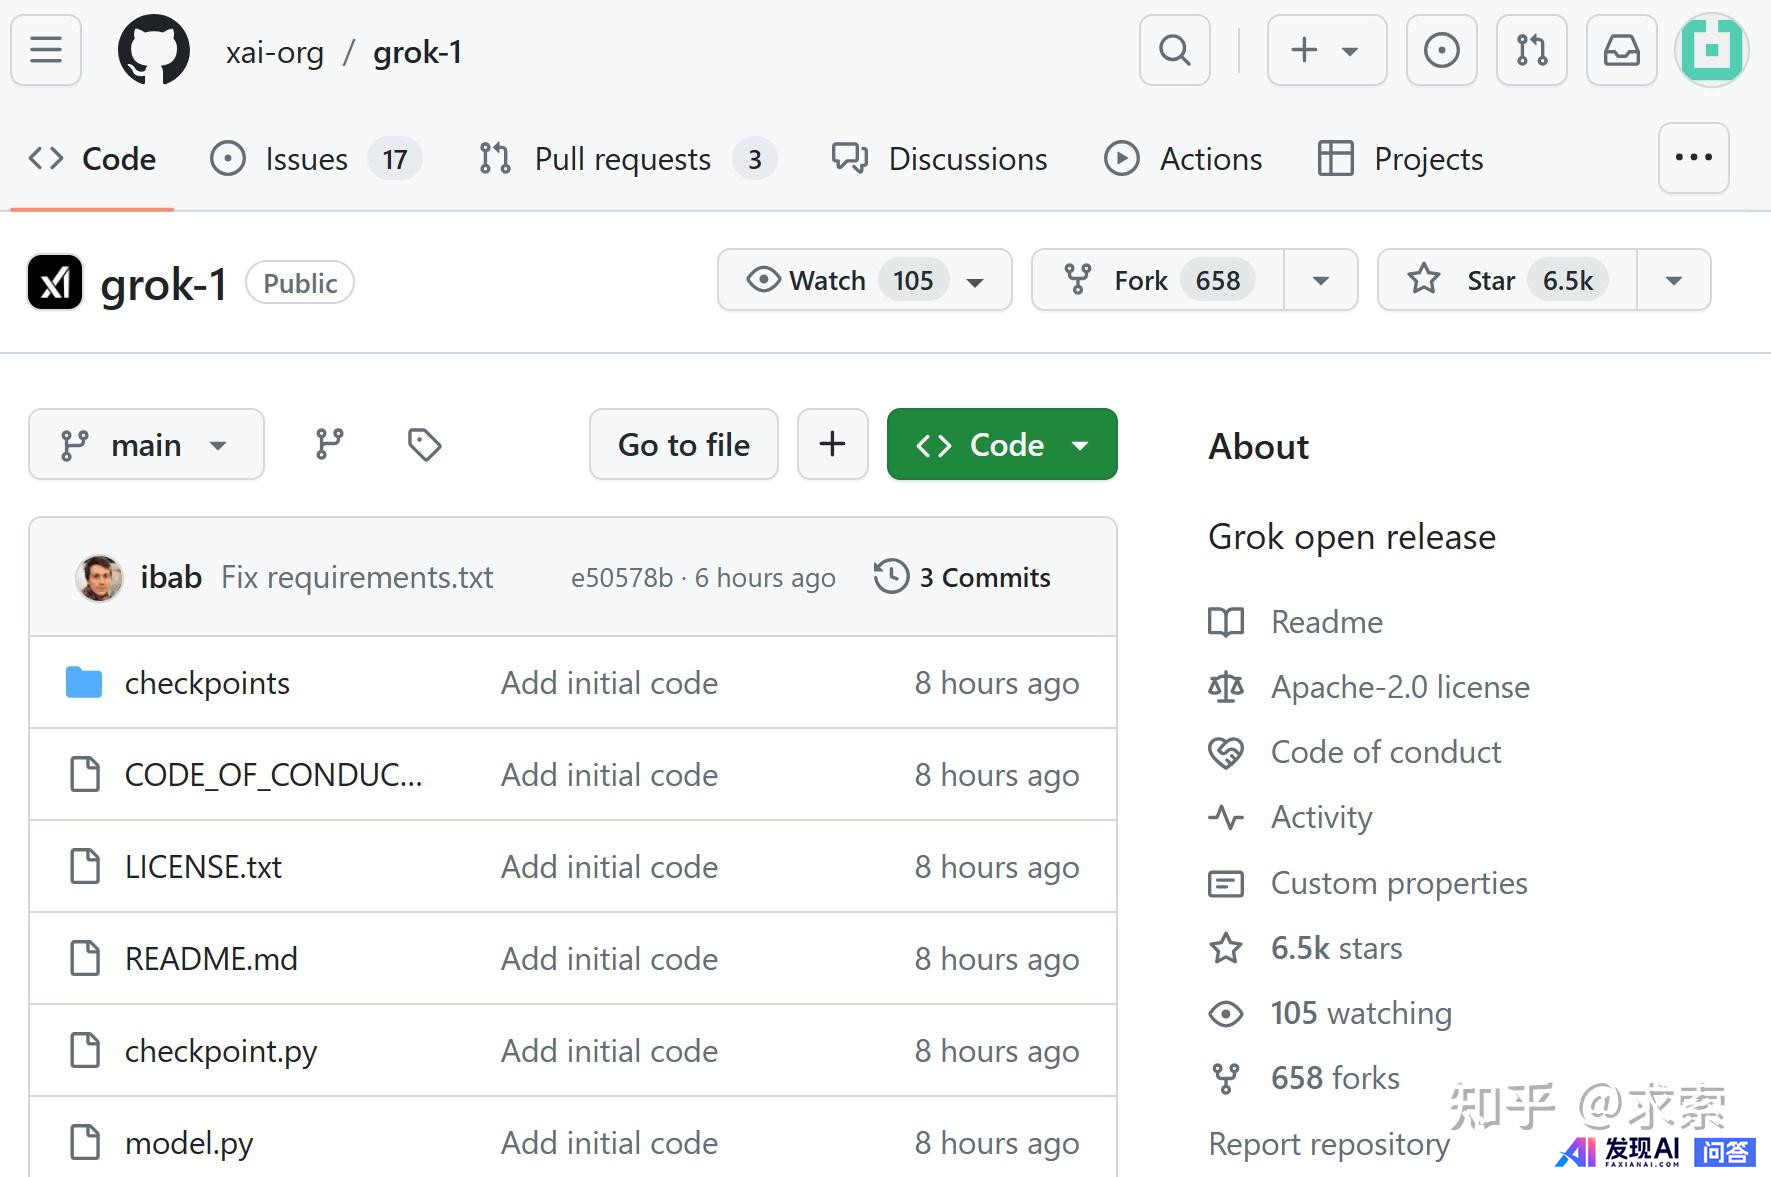Open the main branch selector

pyautogui.click(x=147, y=444)
